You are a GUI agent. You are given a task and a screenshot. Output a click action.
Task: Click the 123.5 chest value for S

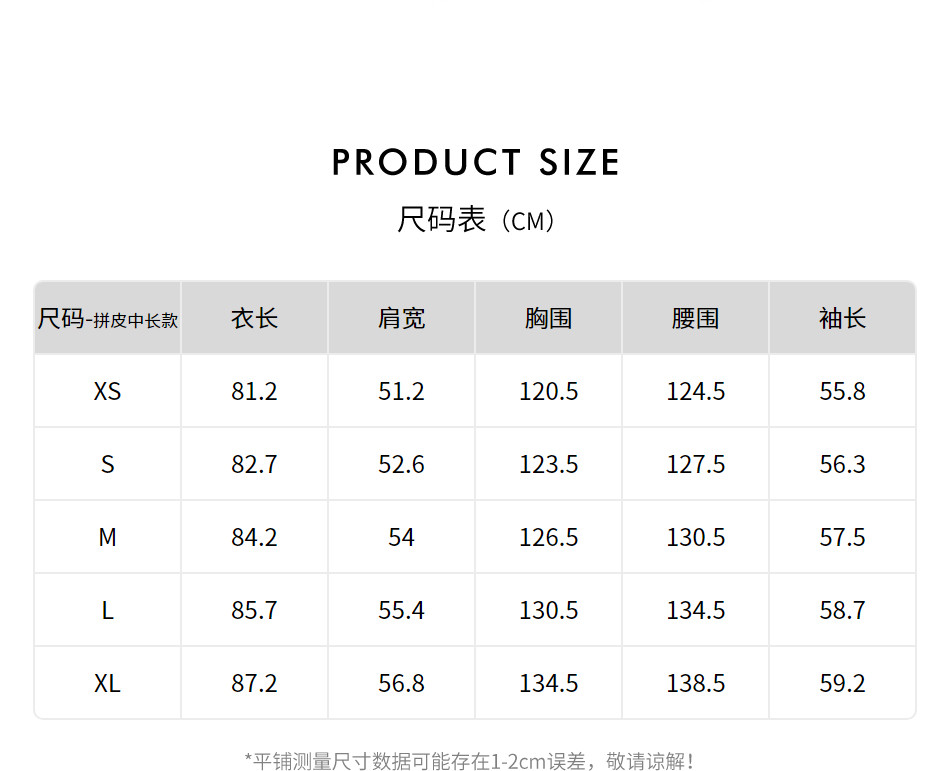(x=548, y=464)
